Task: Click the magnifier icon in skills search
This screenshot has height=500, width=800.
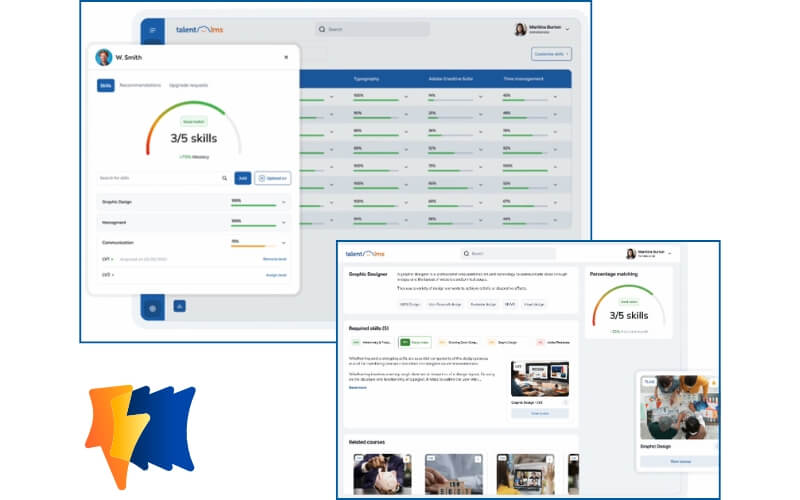Action: coord(224,178)
